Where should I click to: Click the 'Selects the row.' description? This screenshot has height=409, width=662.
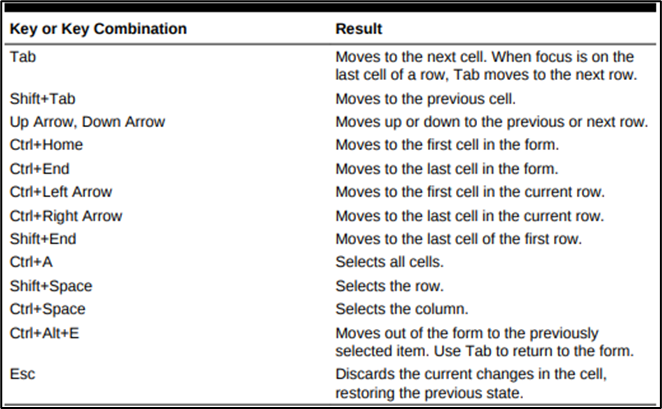(x=390, y=286)
